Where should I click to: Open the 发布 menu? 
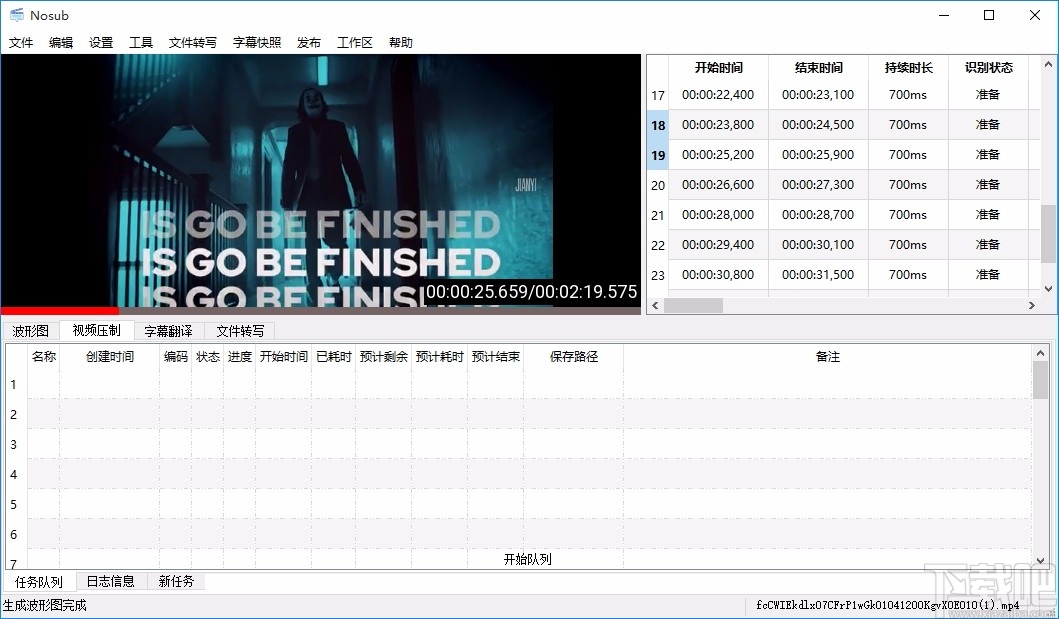[309, 43]
